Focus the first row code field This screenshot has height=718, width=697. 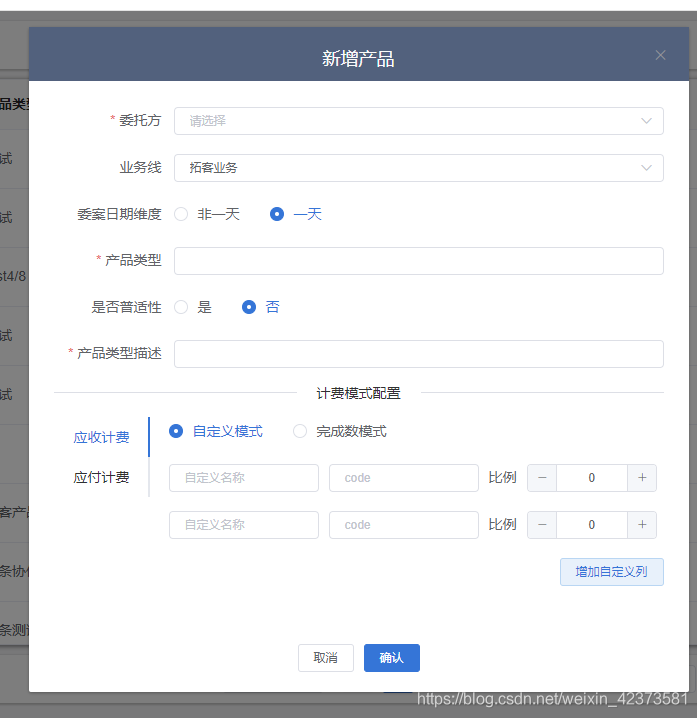[x=404, y=478]
